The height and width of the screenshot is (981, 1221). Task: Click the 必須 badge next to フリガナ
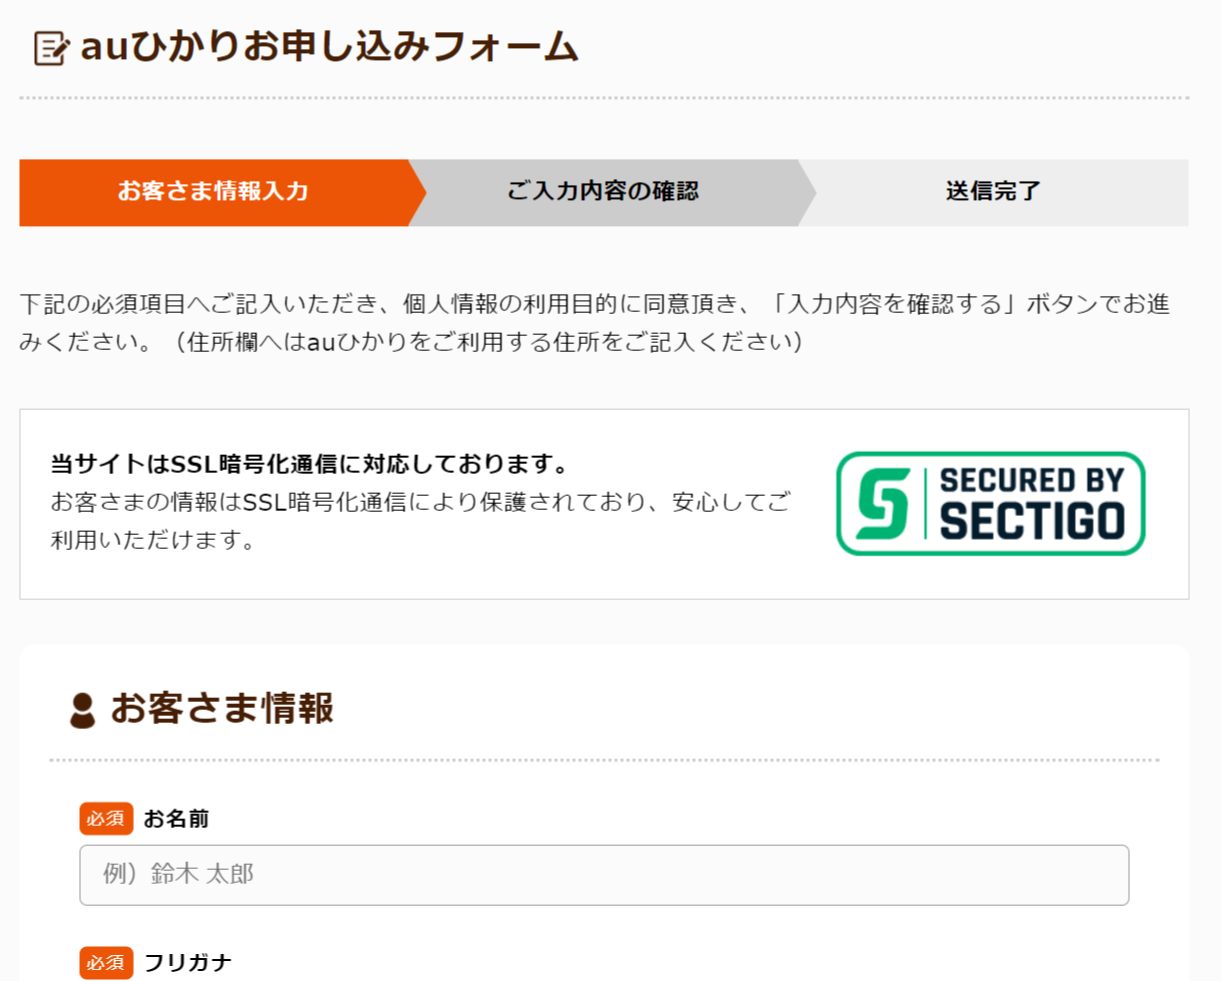tap(106, 962)
